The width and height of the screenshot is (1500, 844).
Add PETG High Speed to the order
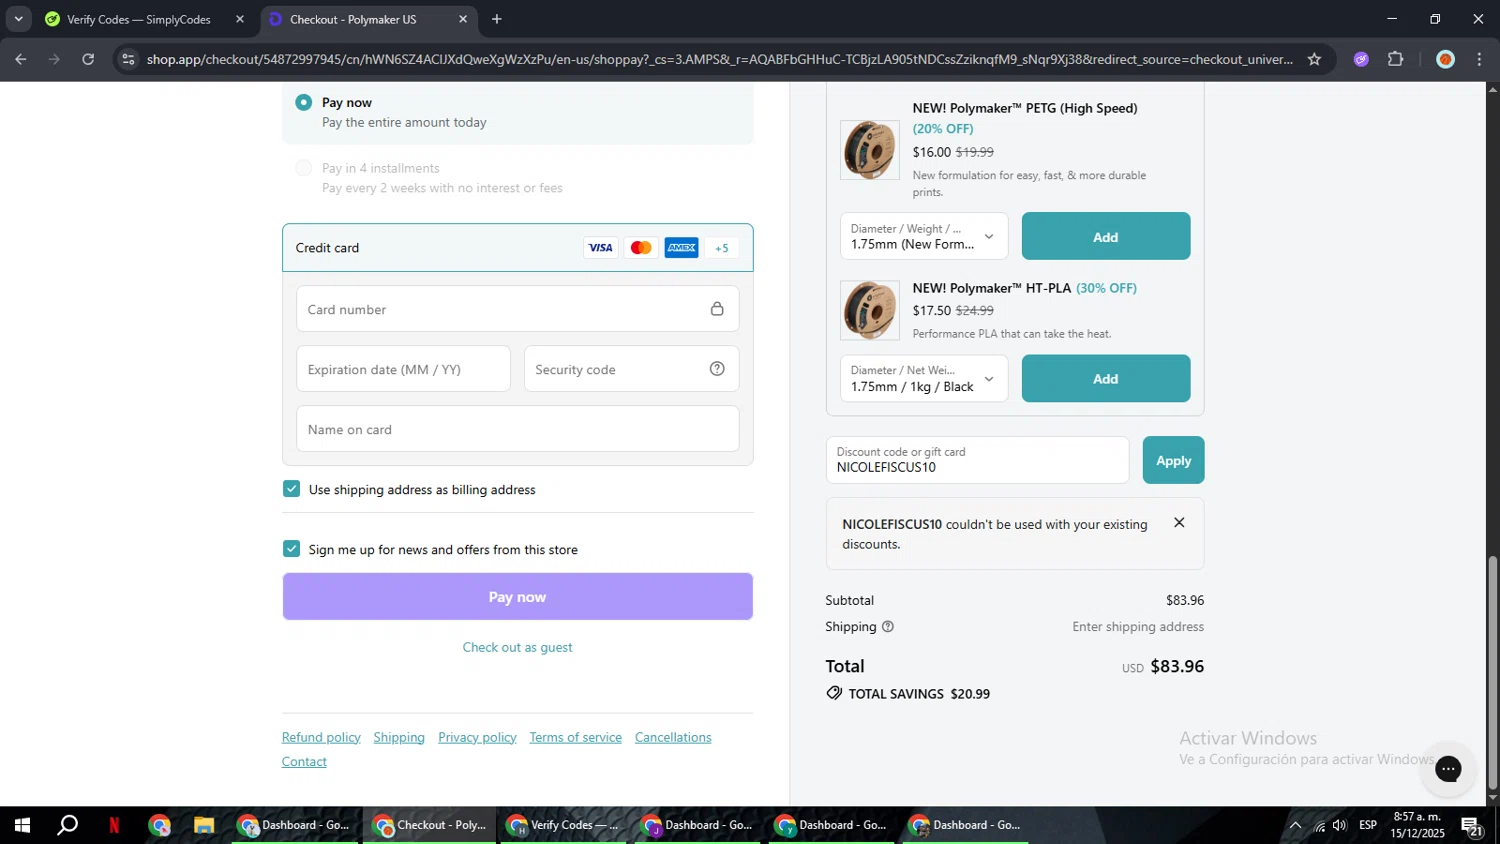1105,236
